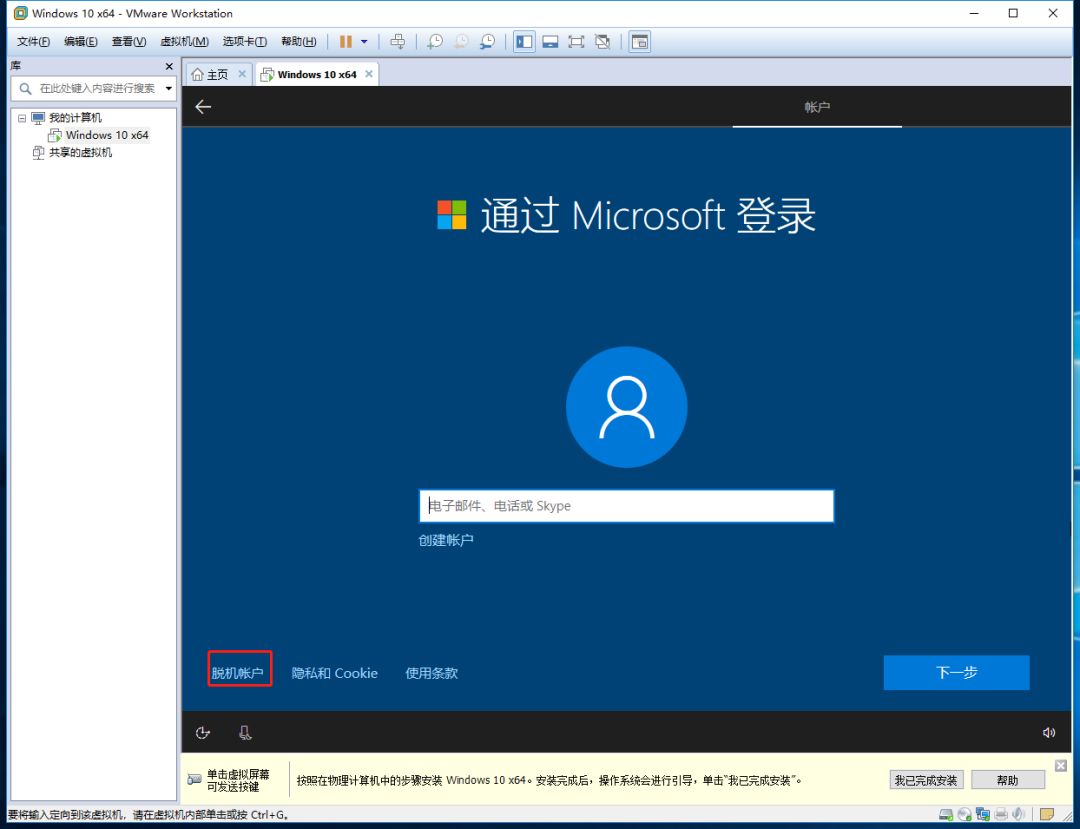The height and width of the screenshot is (829, 1080).
Task: Close the Windows 10 x64 tab
Action: tap(369, 74)
